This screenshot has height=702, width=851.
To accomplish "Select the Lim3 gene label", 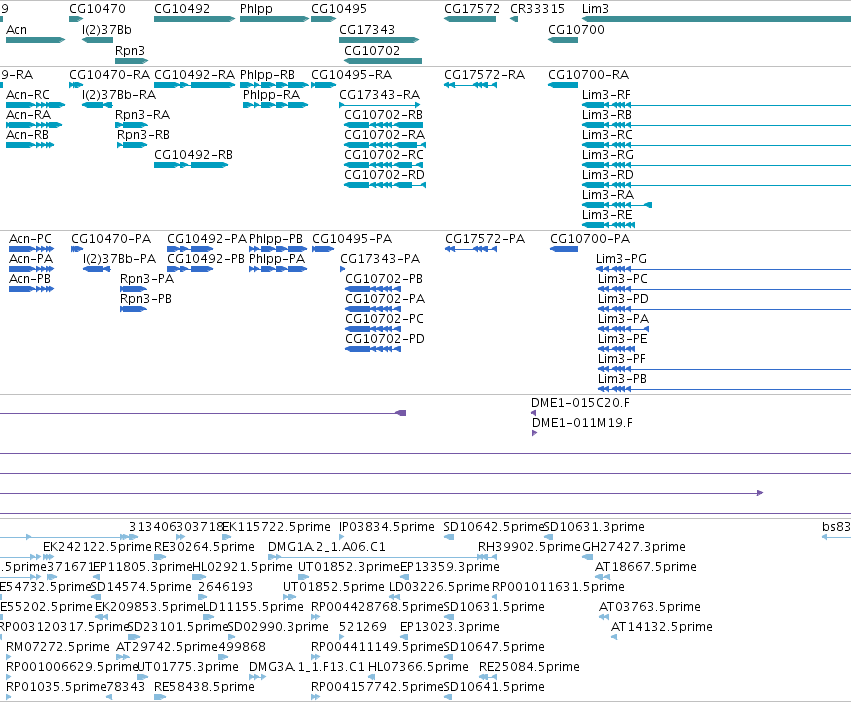I will click(x=595, y=9).
